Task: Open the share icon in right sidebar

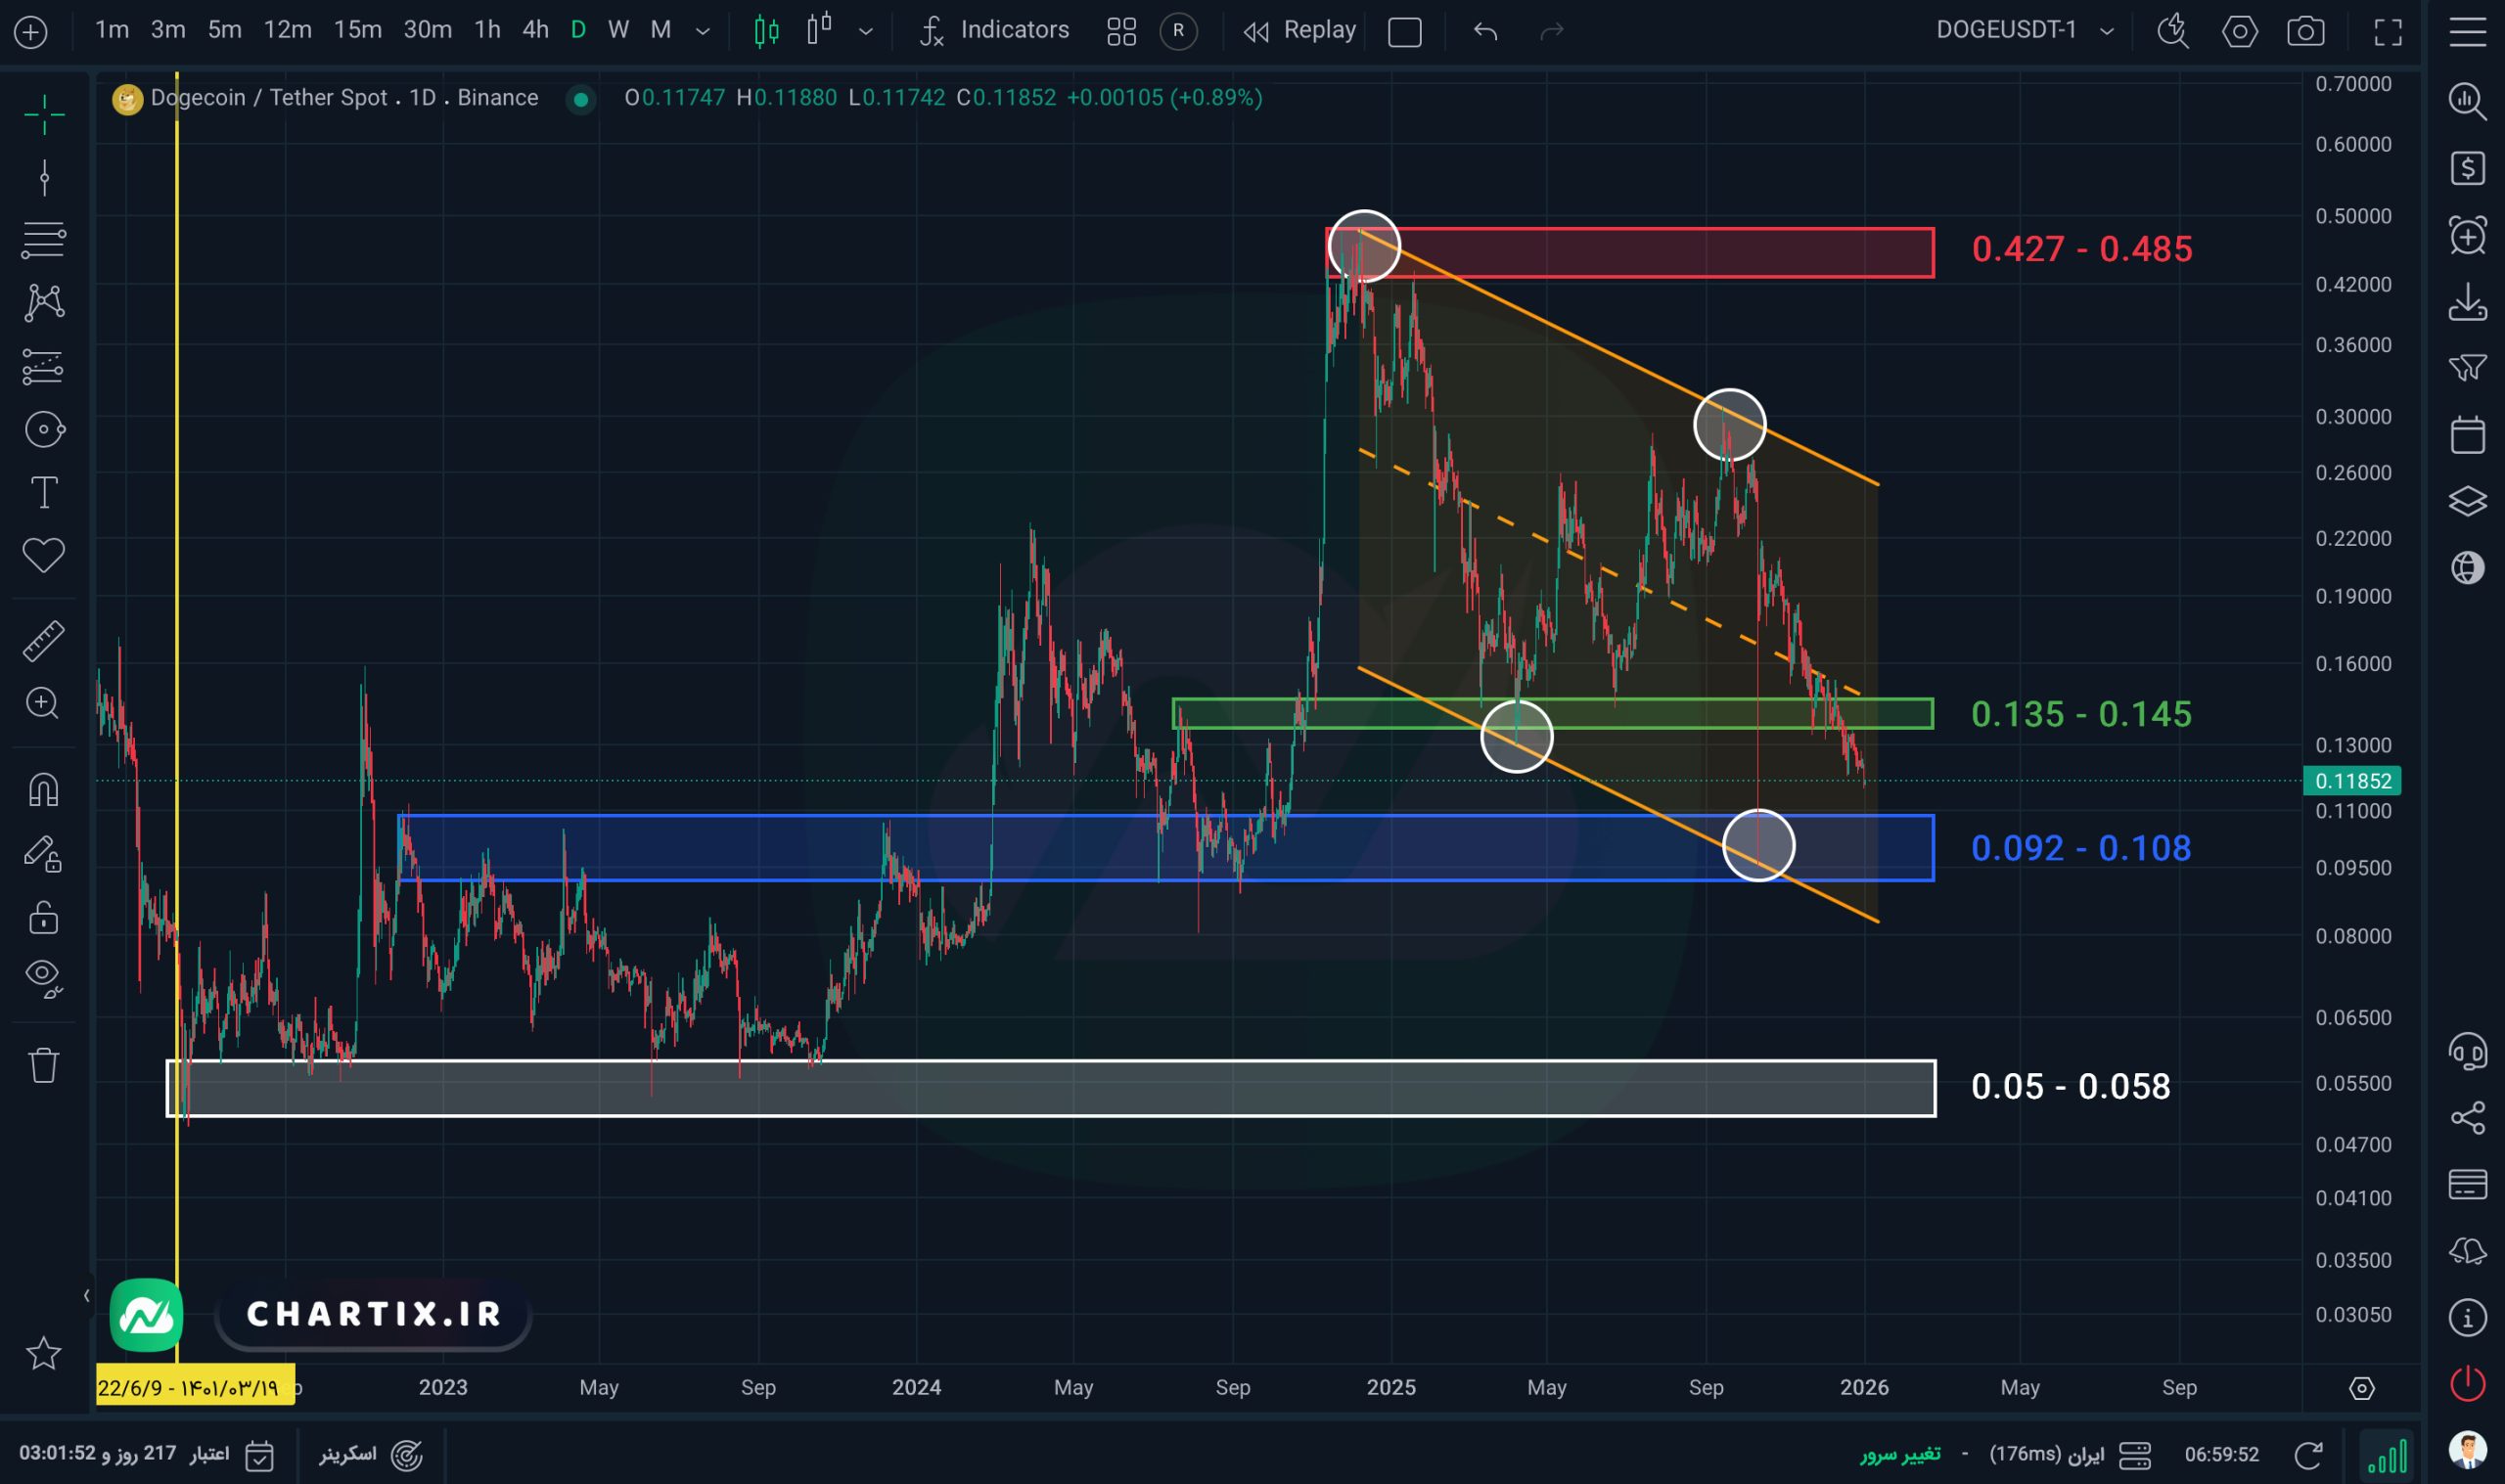Action: click(2467, 1117)
